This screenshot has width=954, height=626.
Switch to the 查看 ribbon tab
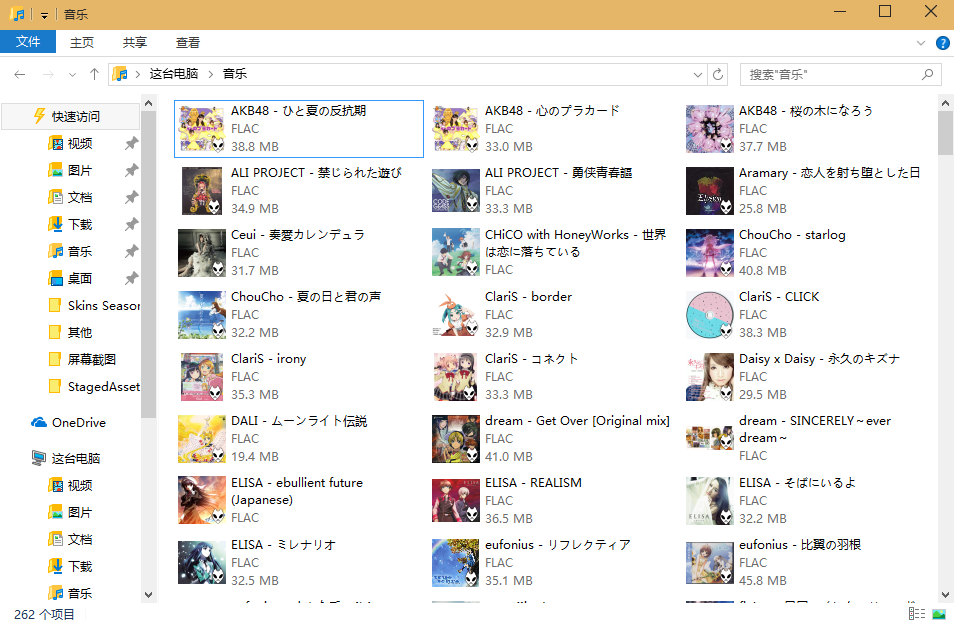[188, 42]
